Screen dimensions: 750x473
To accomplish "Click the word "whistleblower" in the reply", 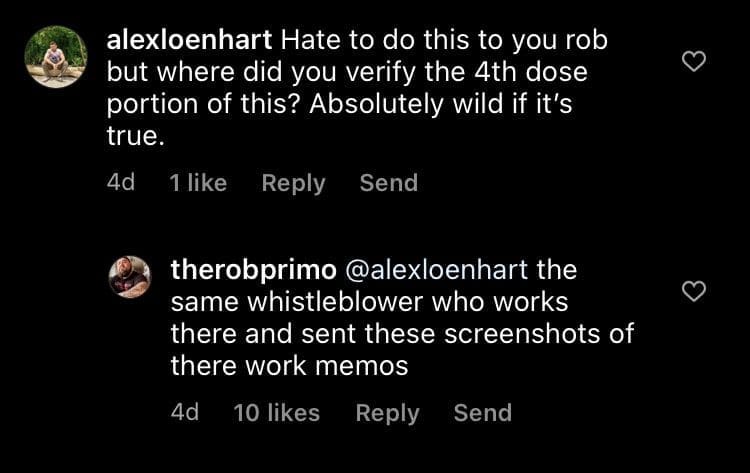I will point(342,301).
